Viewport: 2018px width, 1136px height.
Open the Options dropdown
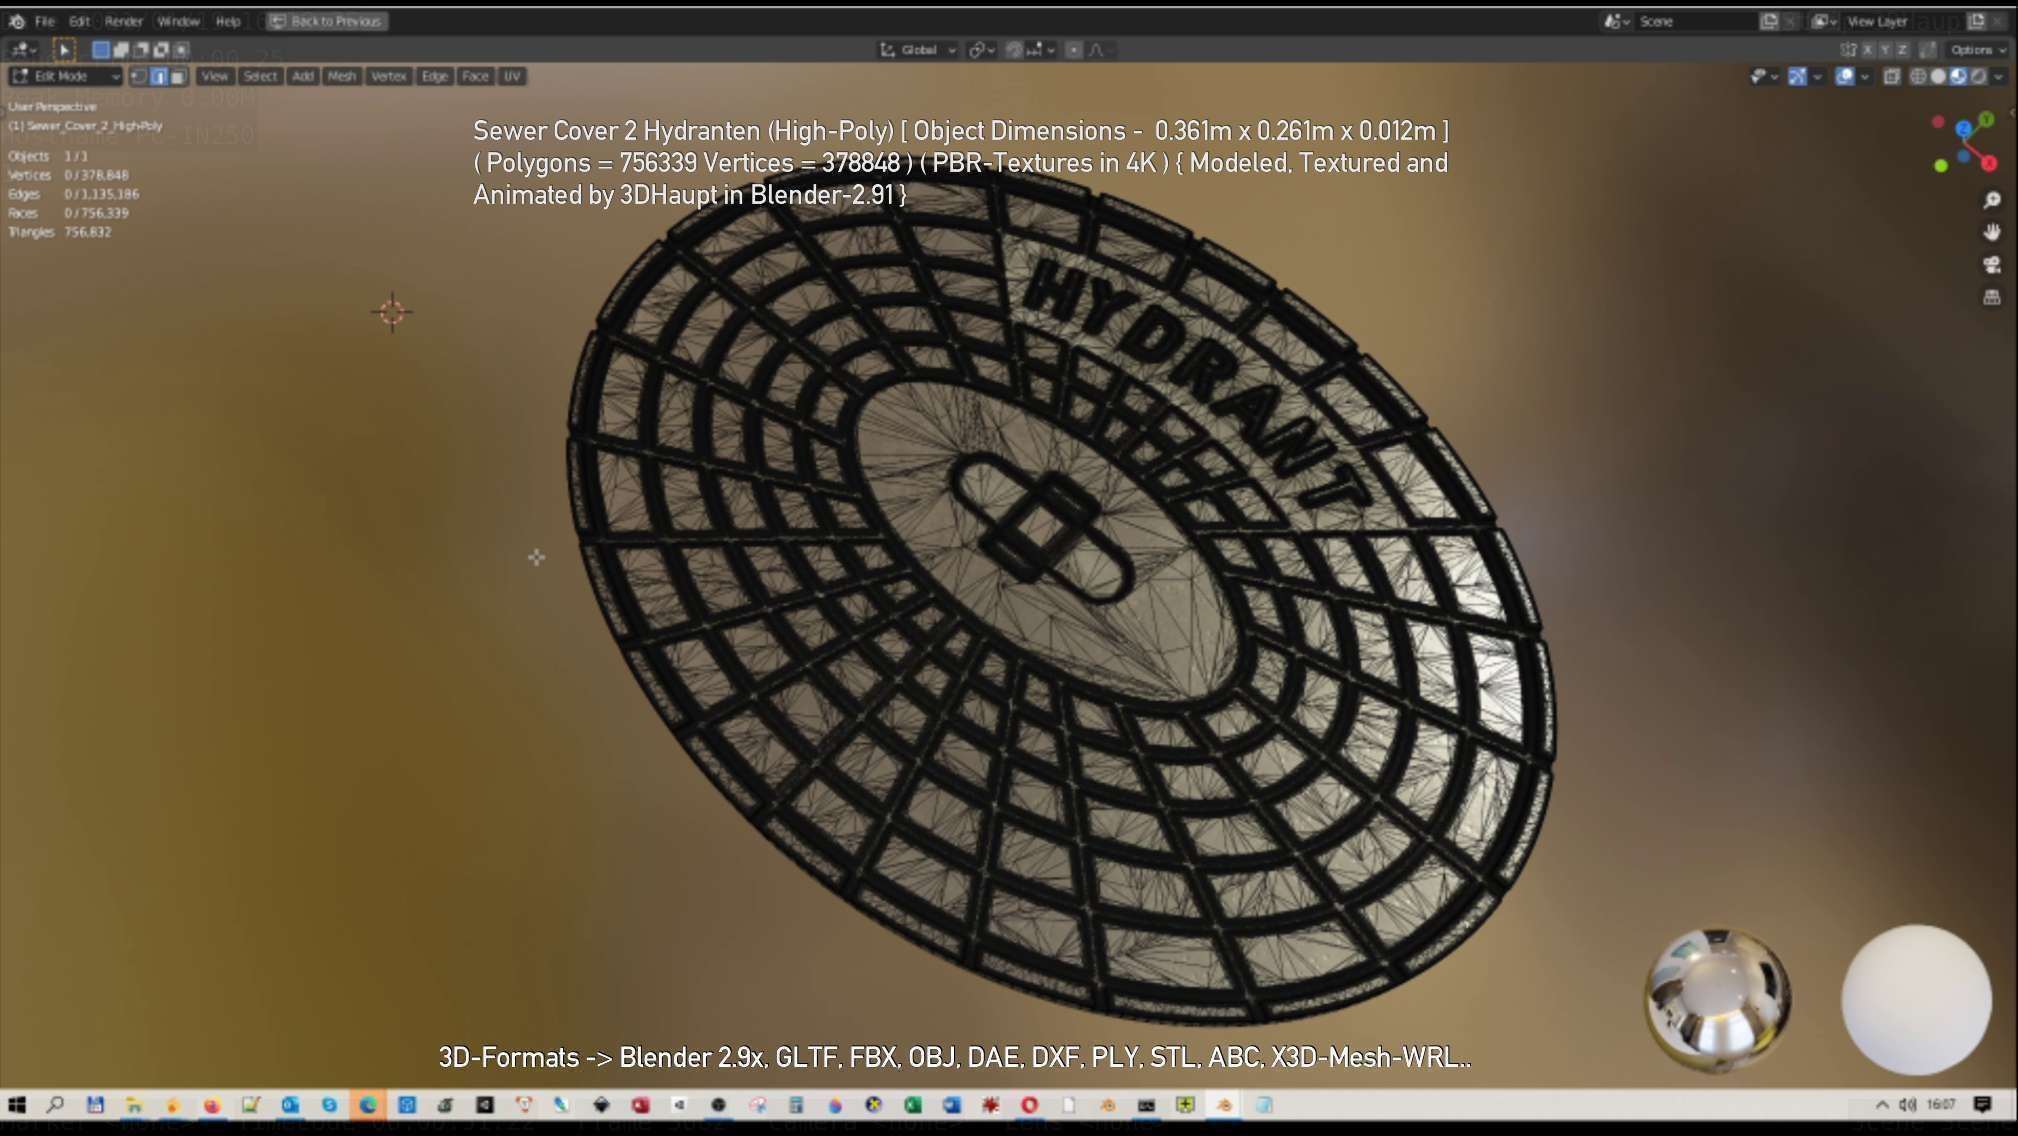[x=1978, y=49]
